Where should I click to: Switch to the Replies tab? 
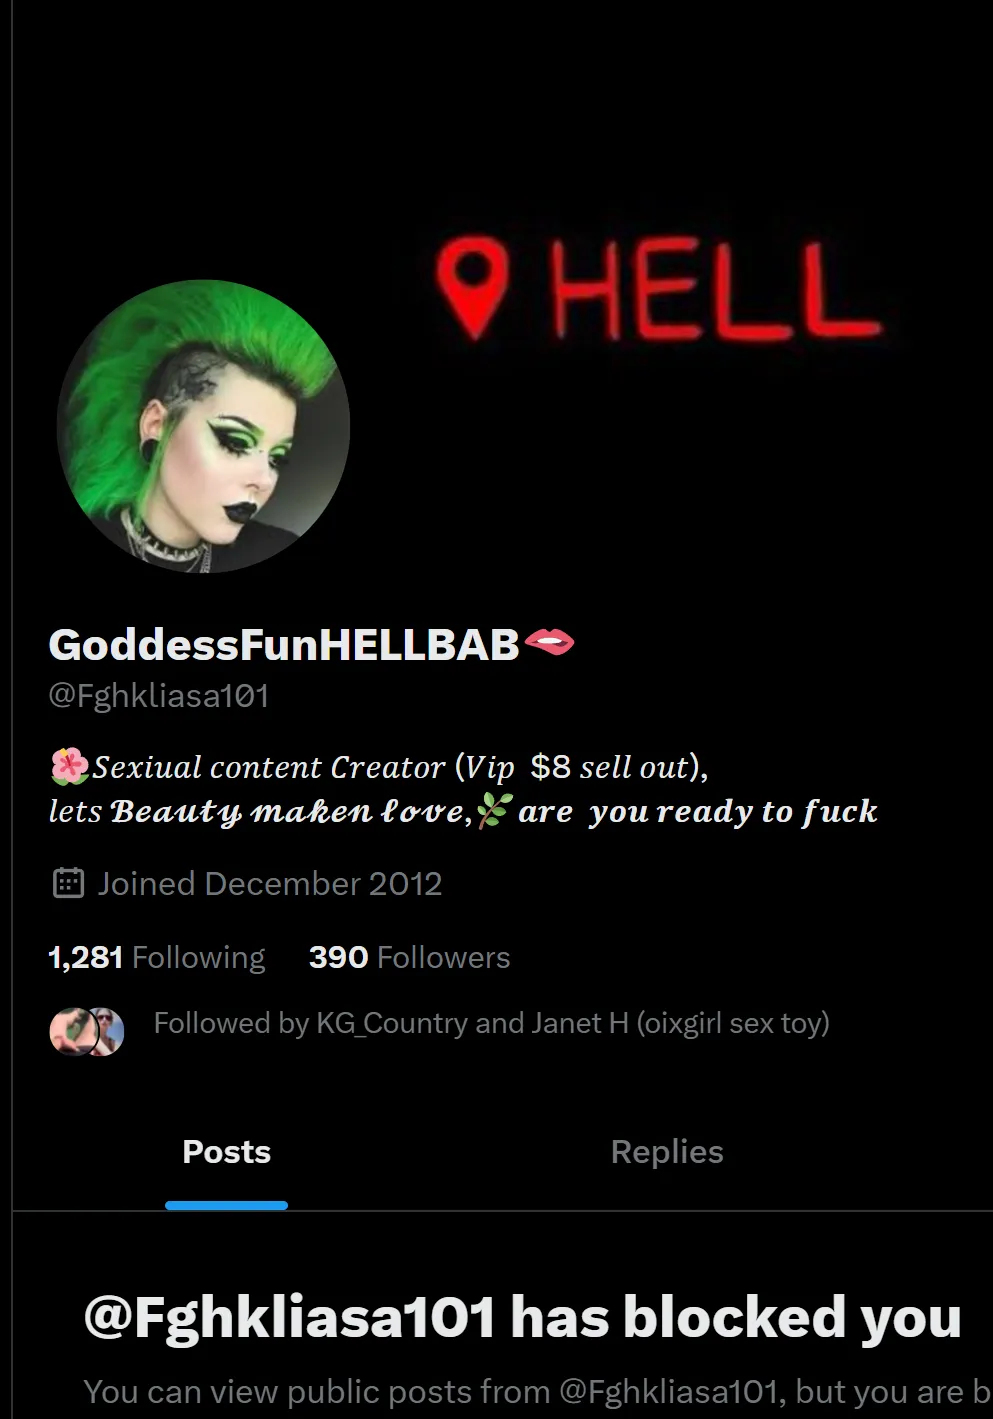667,1152
